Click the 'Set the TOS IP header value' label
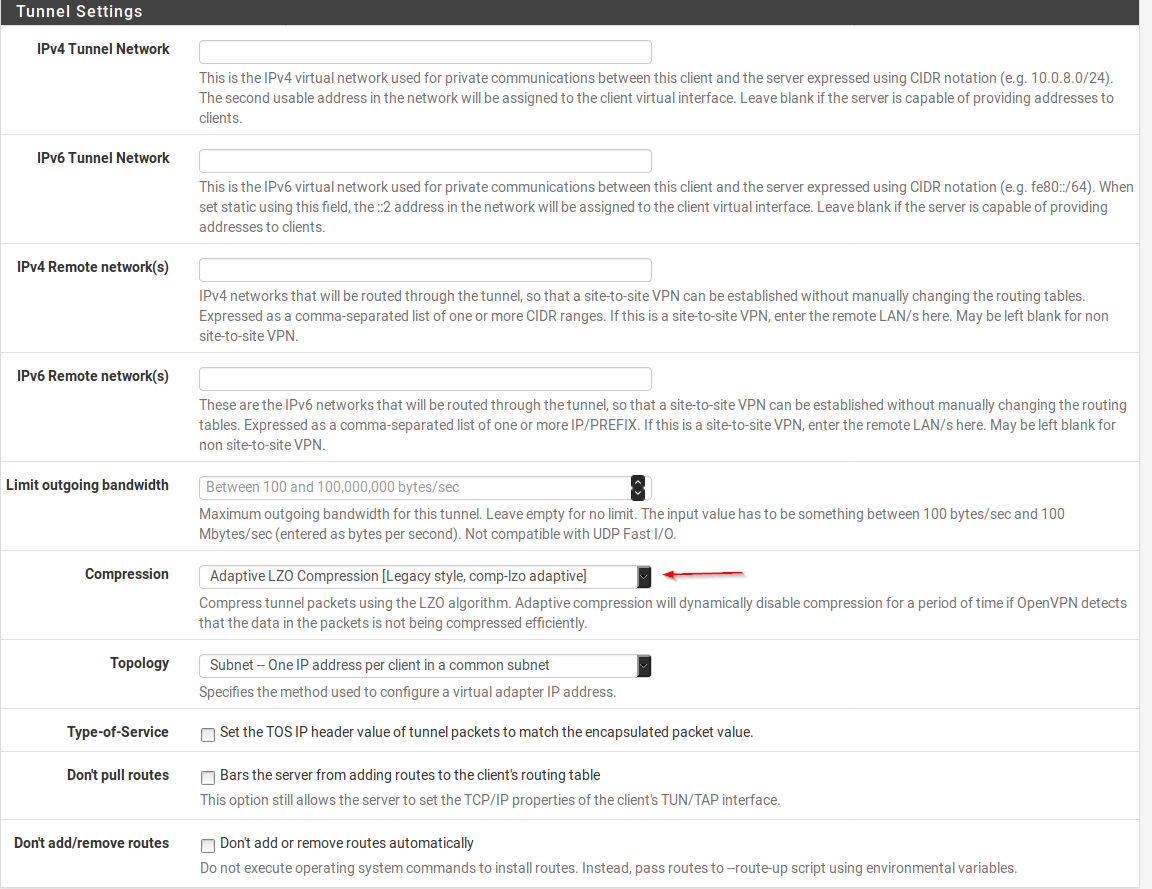This screenshot has width=1152, height=889. (486, 733)
